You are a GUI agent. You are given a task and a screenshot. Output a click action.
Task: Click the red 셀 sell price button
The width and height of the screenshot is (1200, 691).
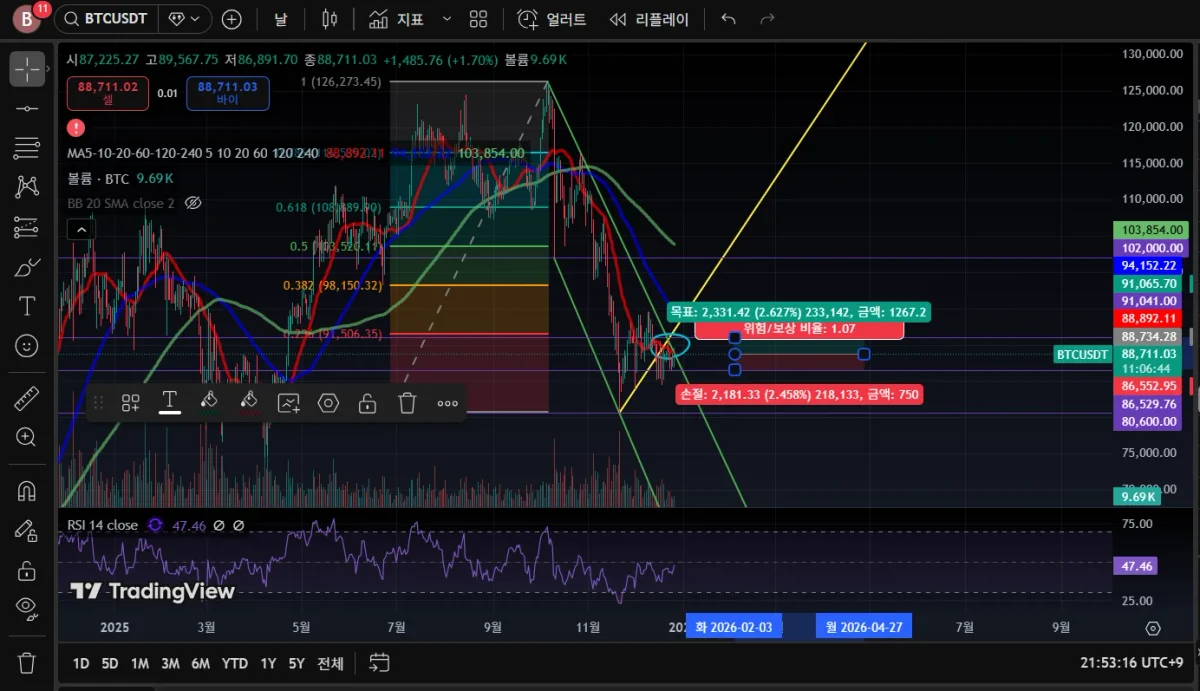(108, 94)
